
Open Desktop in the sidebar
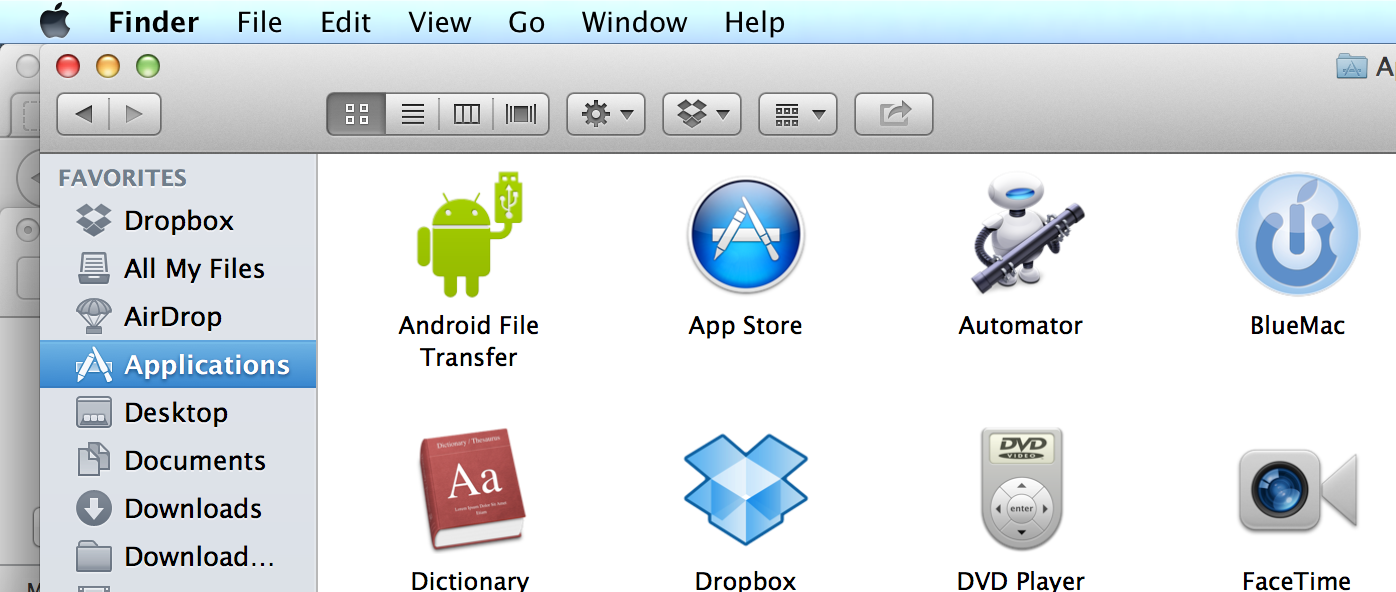178,412
